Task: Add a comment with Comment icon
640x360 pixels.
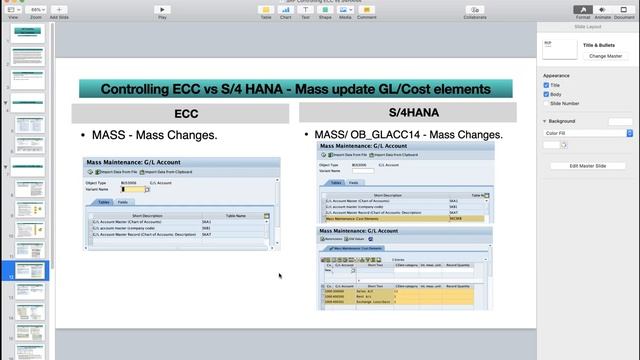Action: pyautogui.click(x=367, y=10)
